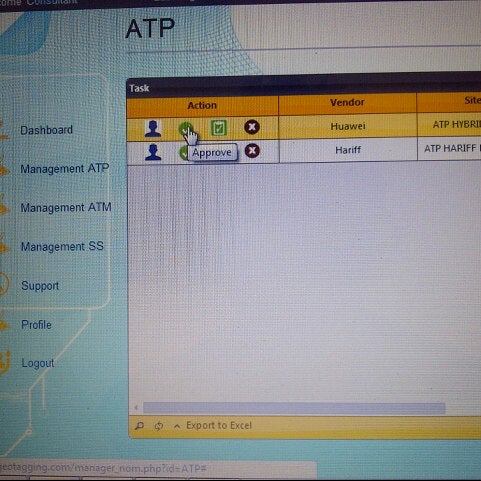The width and height of the screenshot is (481, 481).
Task: Open the Dashboard menu item
Action: (46, 130)
